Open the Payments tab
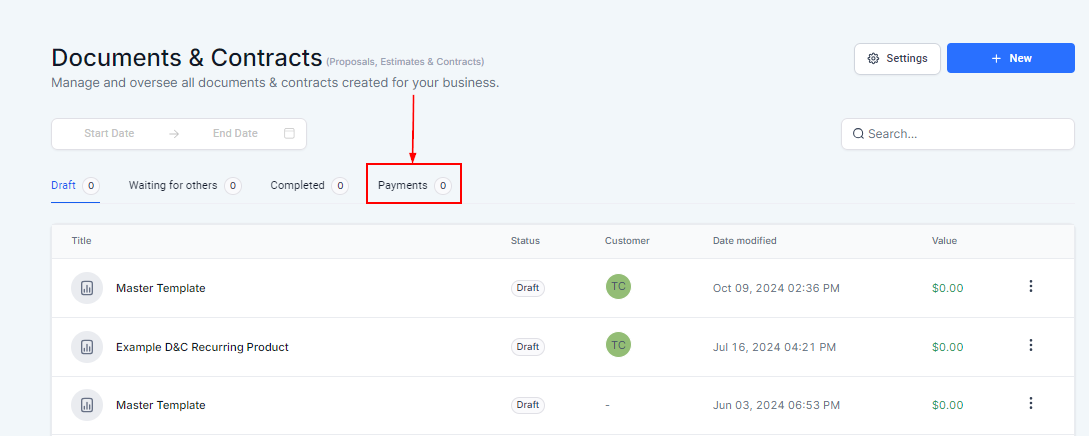 click(x=414, y=186)
